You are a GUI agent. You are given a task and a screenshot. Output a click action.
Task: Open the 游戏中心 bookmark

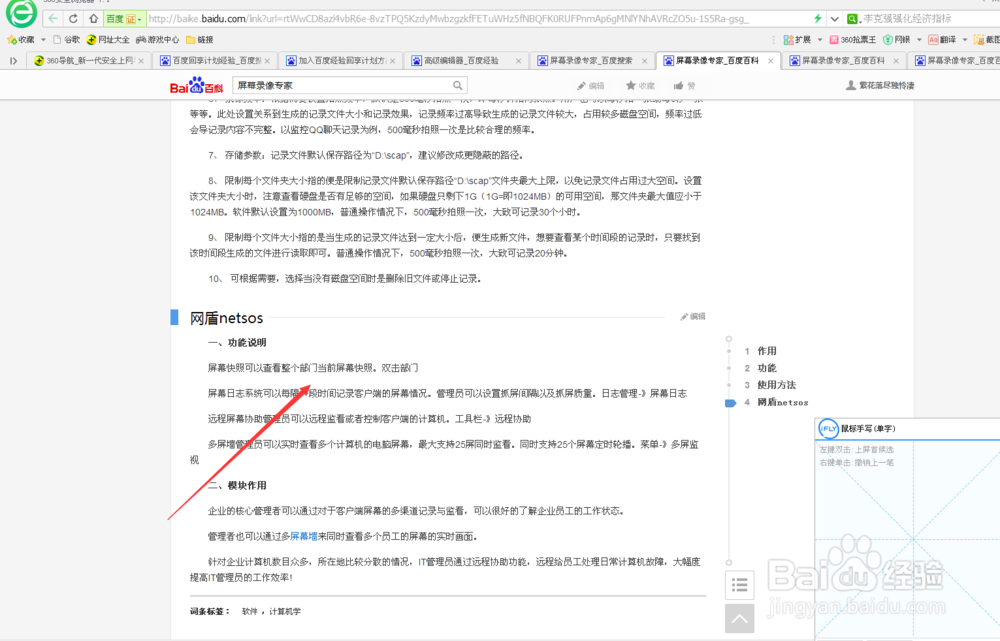pos(158,40)
